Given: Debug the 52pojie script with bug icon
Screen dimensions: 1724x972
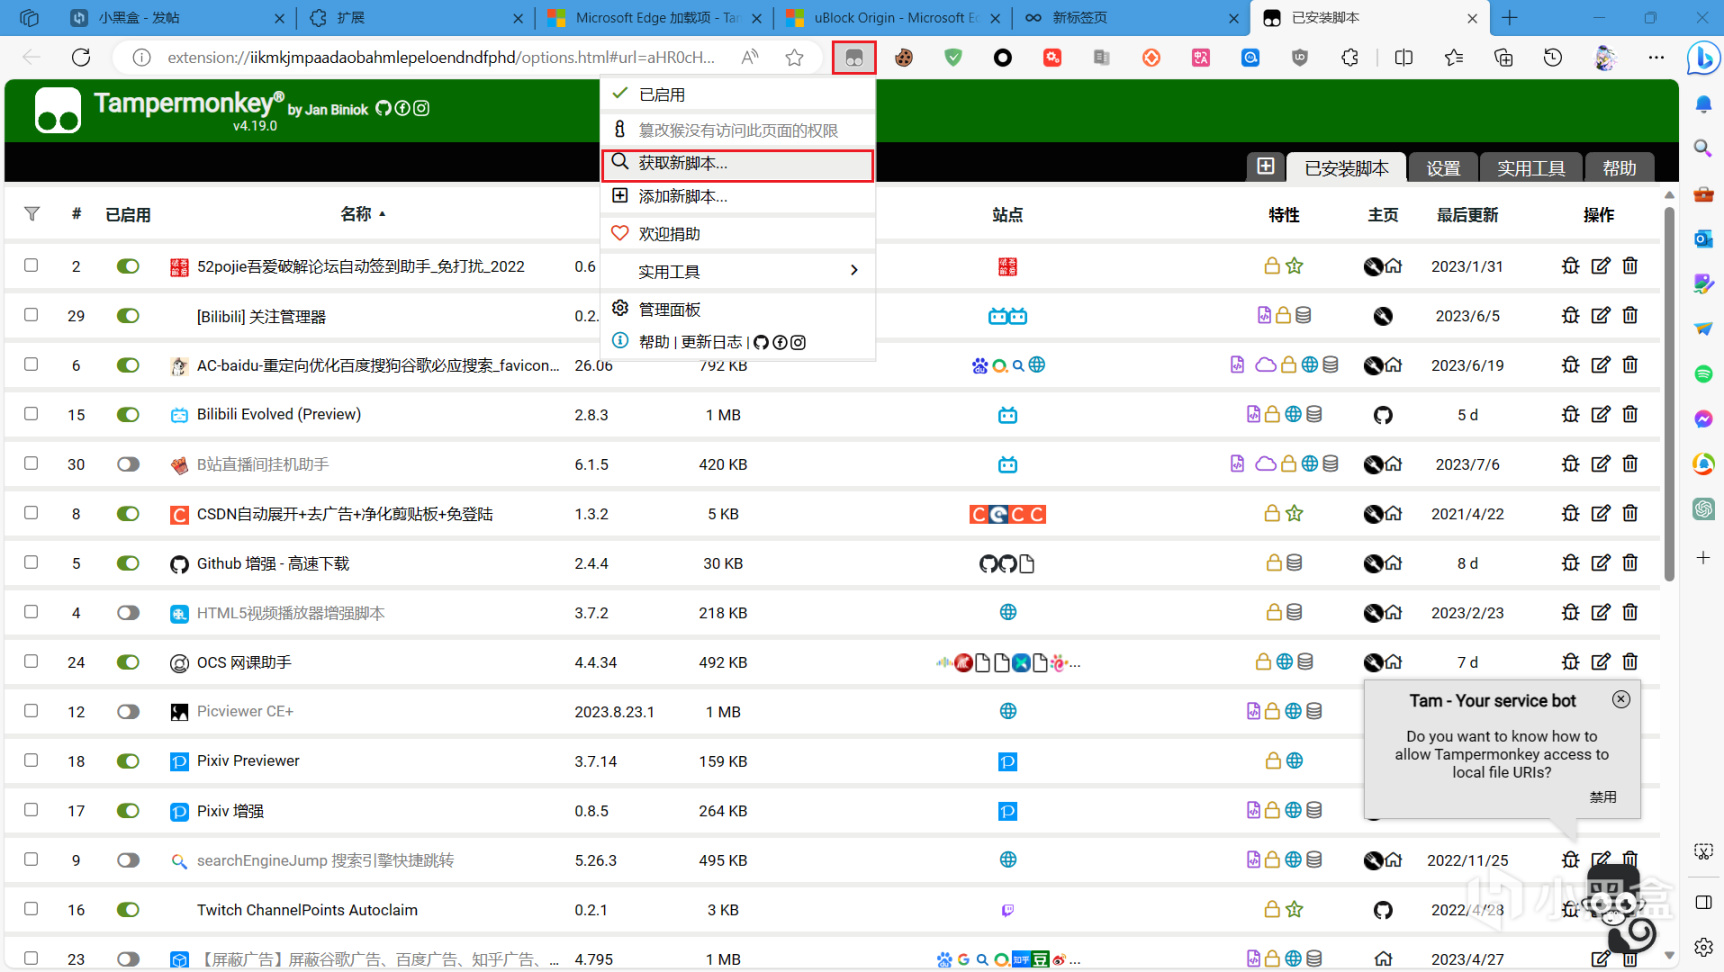Looking at the screenshot, I should click(x=1570, y=266).
